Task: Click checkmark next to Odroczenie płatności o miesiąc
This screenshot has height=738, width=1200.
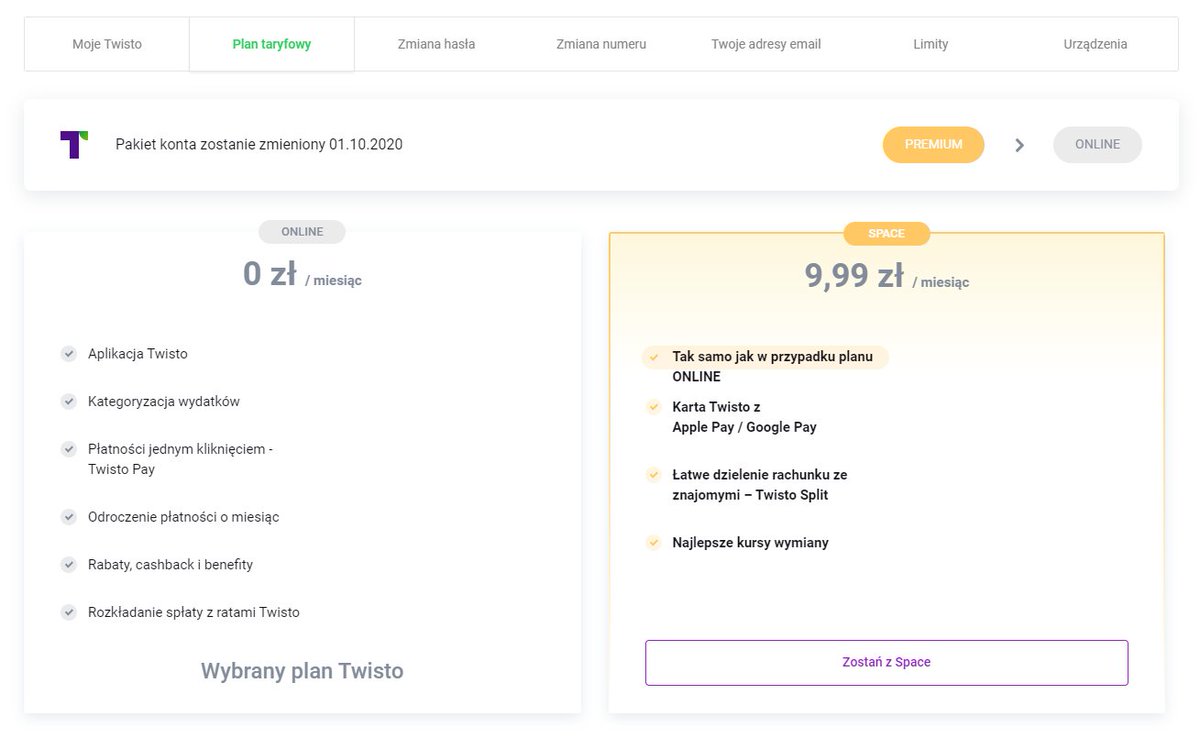Action: tap(68, 517)
